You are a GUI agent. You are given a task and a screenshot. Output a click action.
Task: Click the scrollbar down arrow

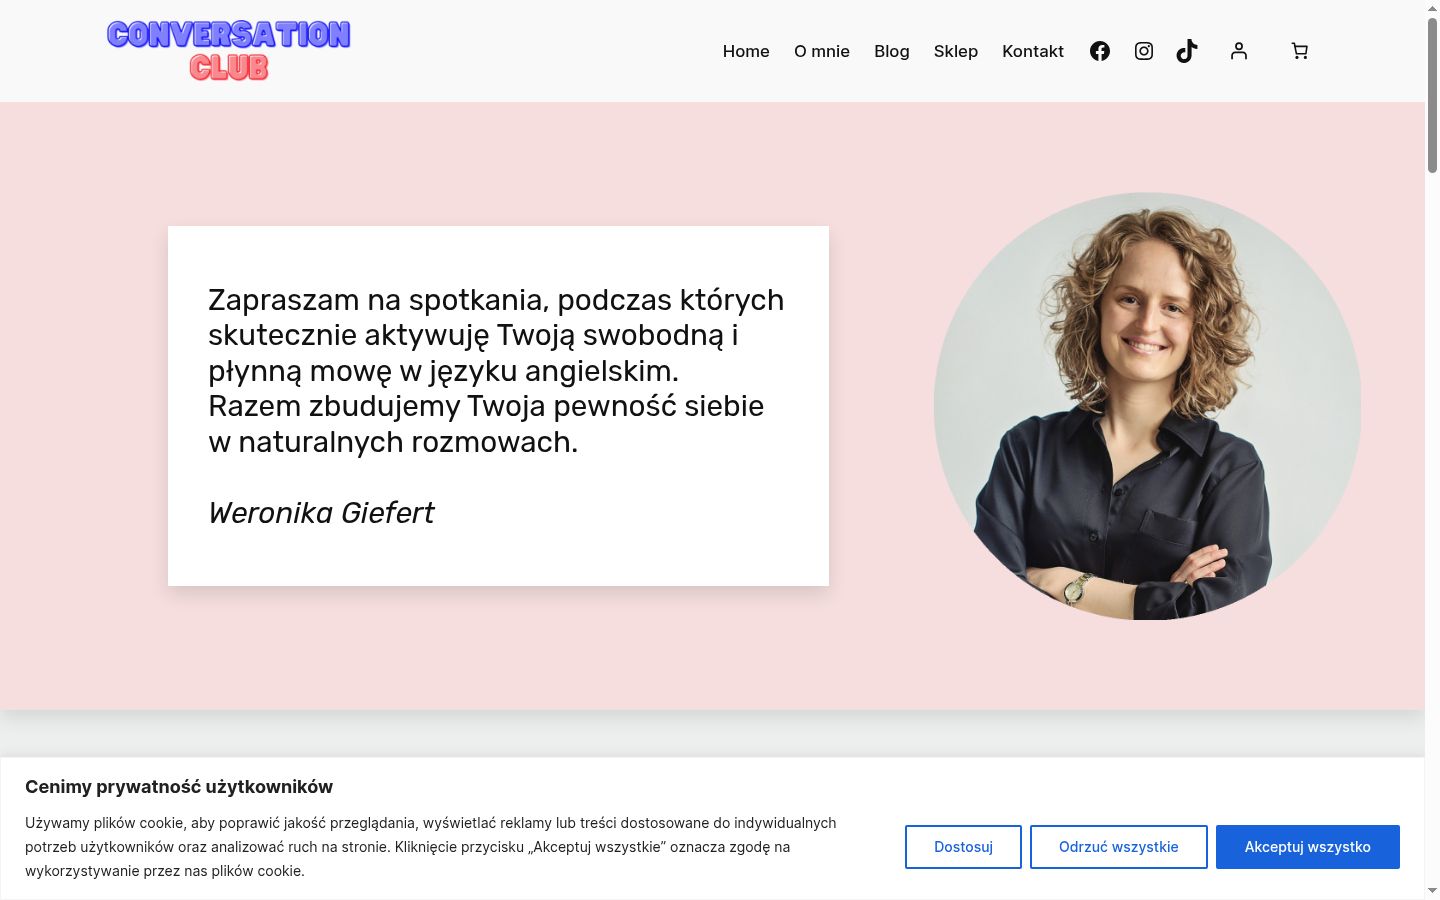tap(1432, 890)
